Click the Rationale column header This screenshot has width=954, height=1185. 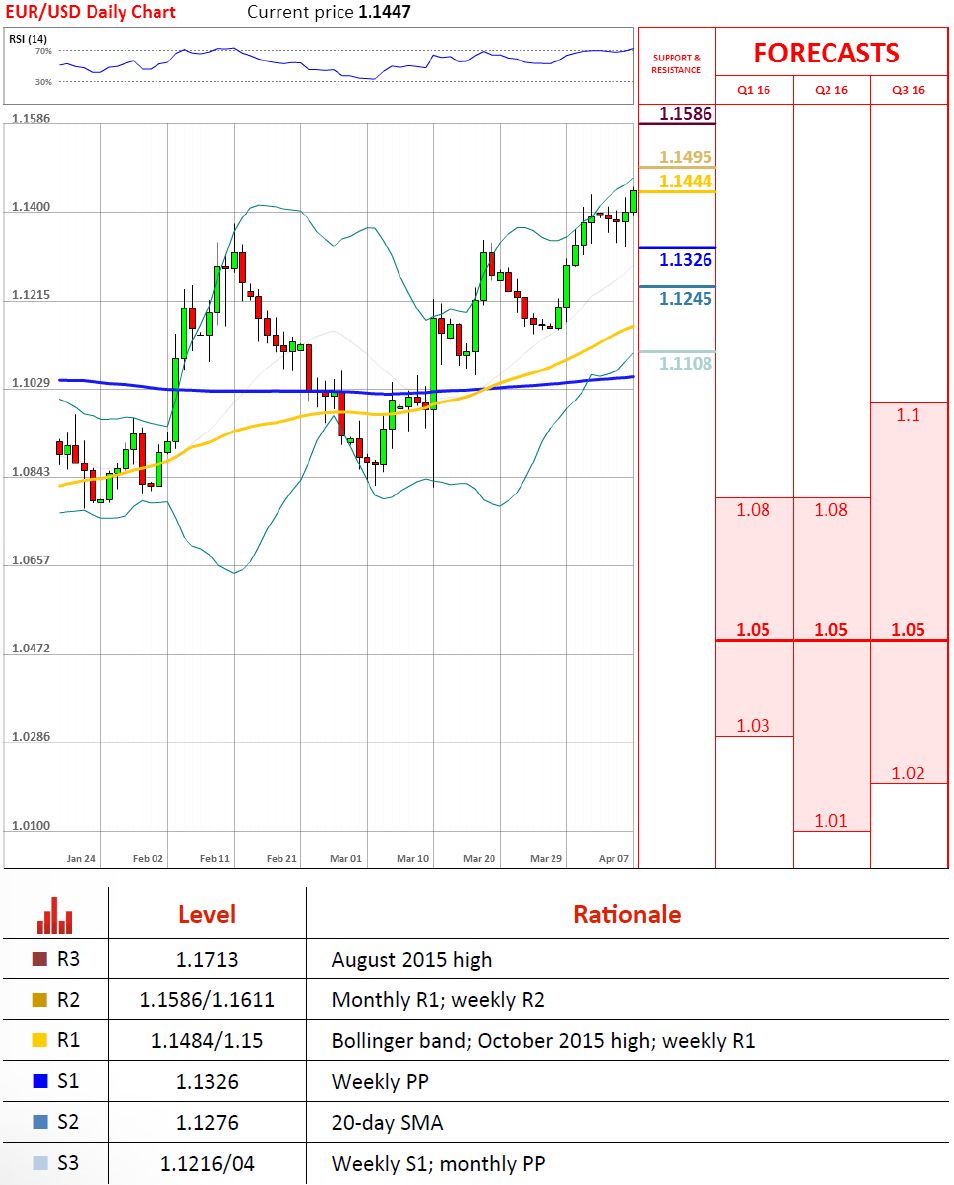coord(627,914)
